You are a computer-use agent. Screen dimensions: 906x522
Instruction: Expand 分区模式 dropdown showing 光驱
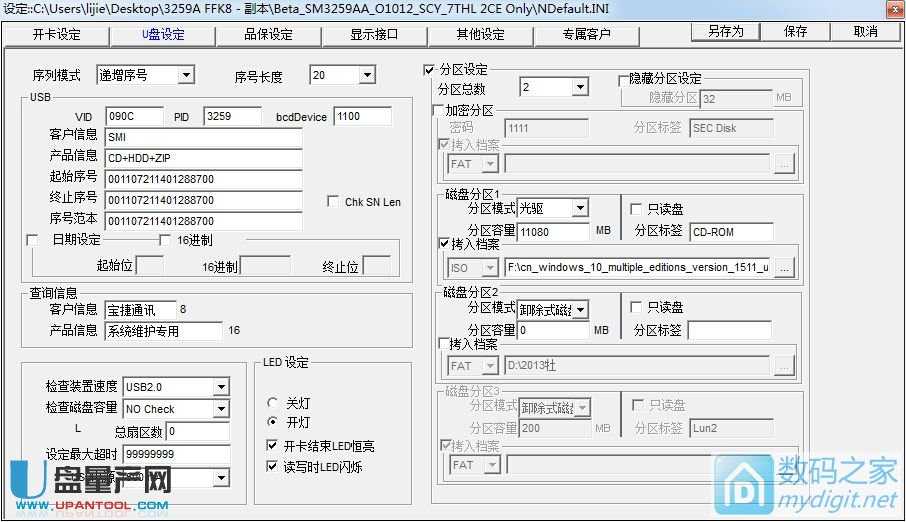580,209
